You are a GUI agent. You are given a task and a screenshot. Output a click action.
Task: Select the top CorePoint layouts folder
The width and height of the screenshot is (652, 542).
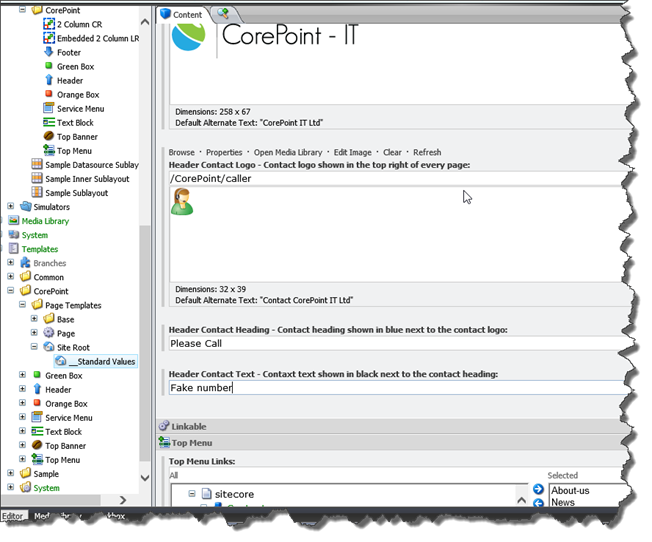[62, 10]
